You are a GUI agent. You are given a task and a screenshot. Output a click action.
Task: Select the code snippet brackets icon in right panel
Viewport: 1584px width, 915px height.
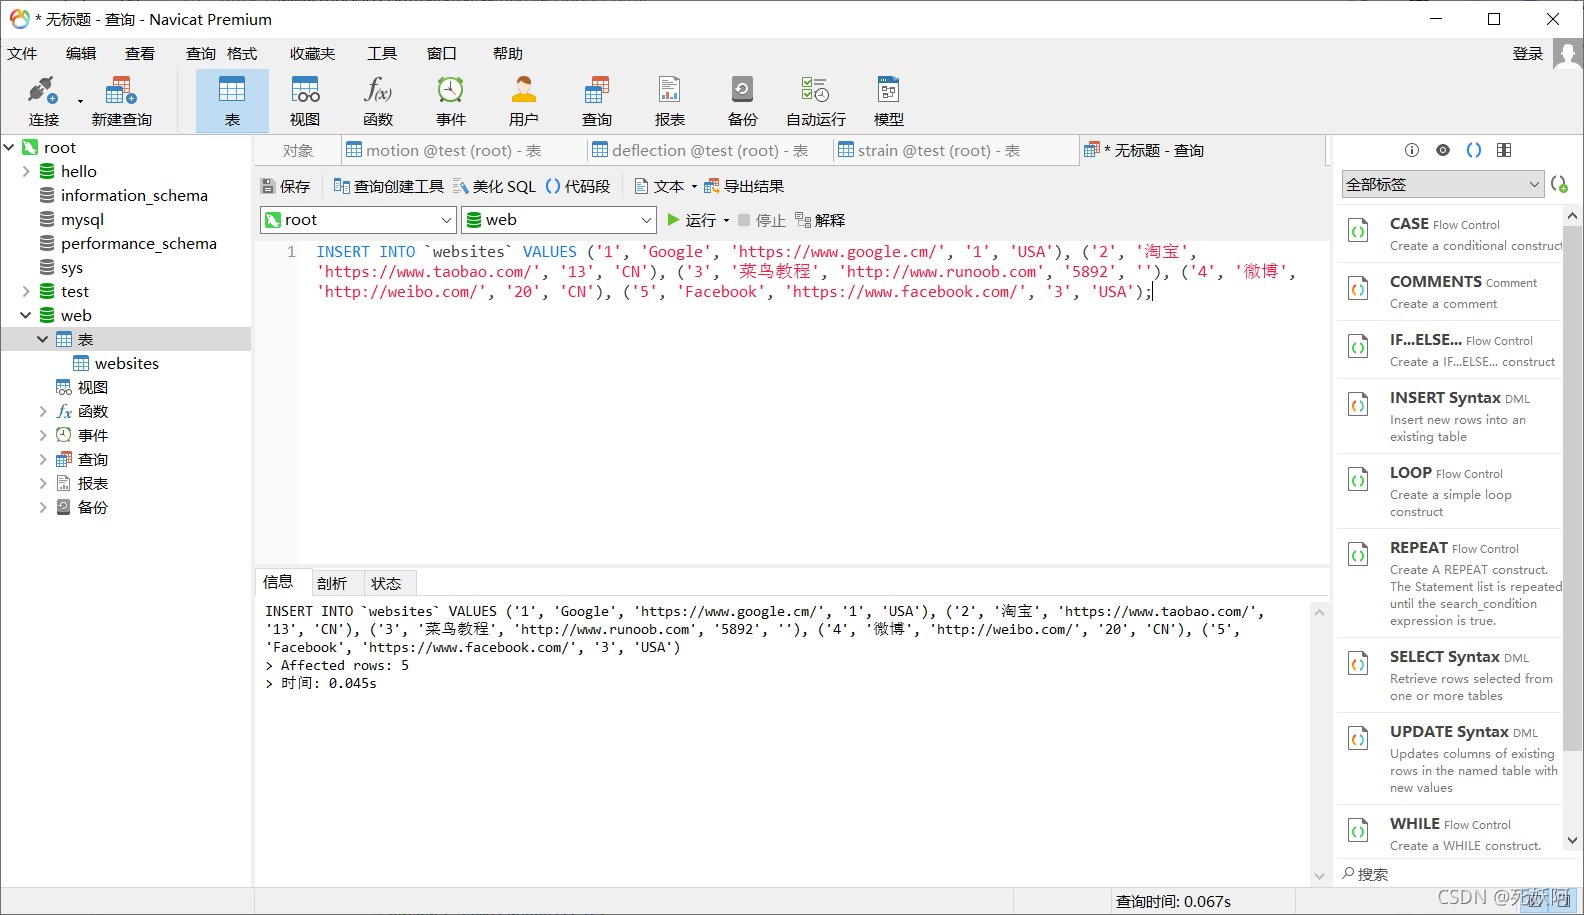click(1474, 150)
